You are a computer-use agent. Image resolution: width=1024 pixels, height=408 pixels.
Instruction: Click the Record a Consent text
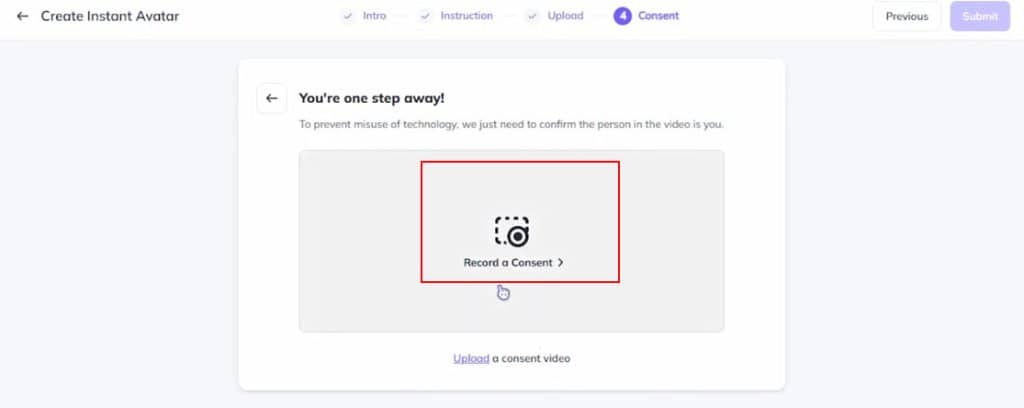[507, 262]
